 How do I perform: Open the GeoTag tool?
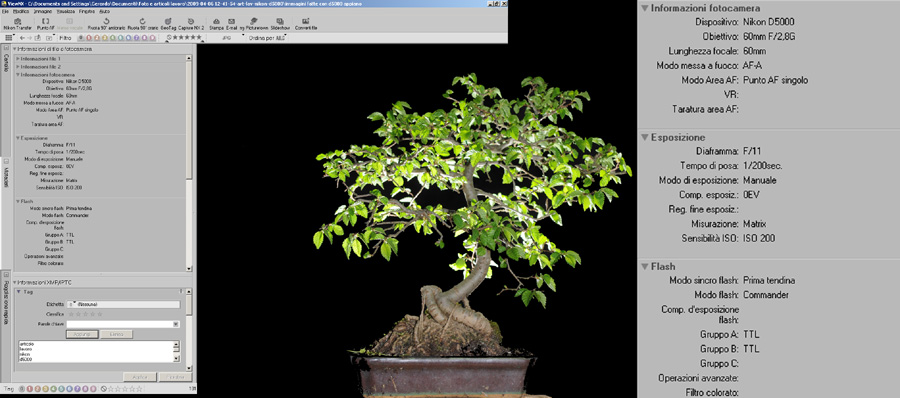(x=169, y=24)
